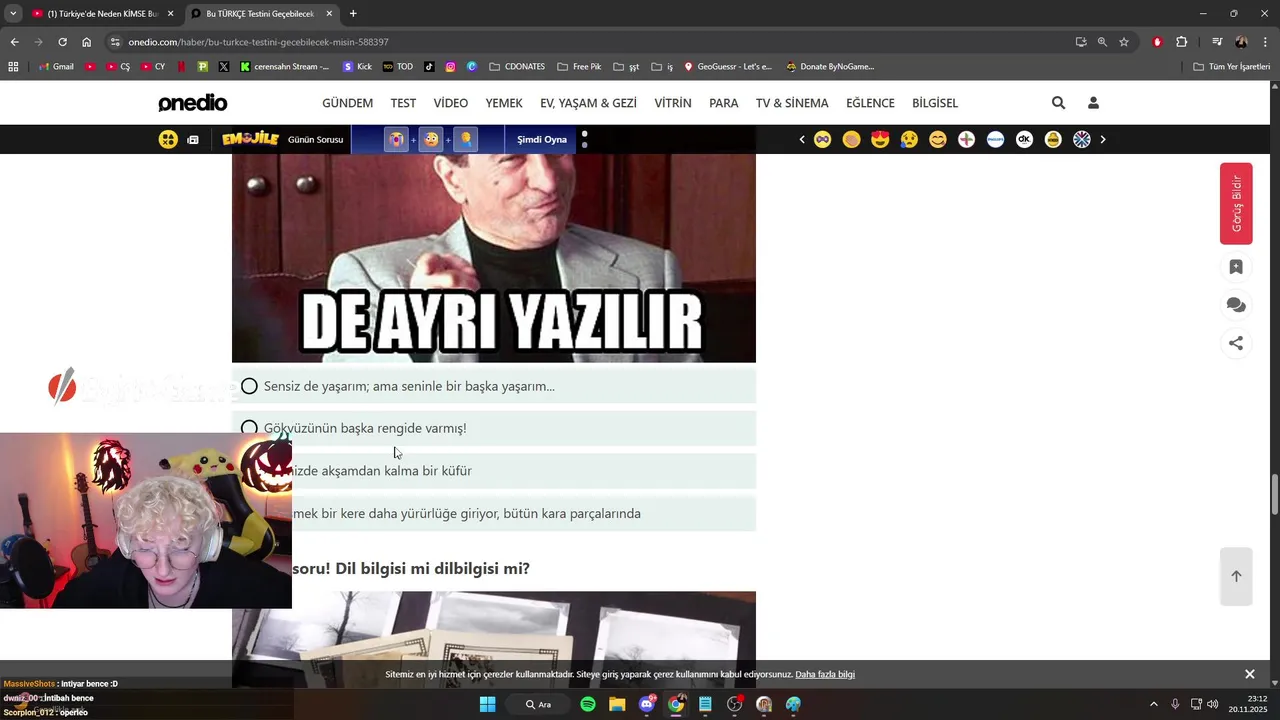Click the page vertical scrollbar thumb
This screenshot has height=720, width=1280.
click(1274, 492)
